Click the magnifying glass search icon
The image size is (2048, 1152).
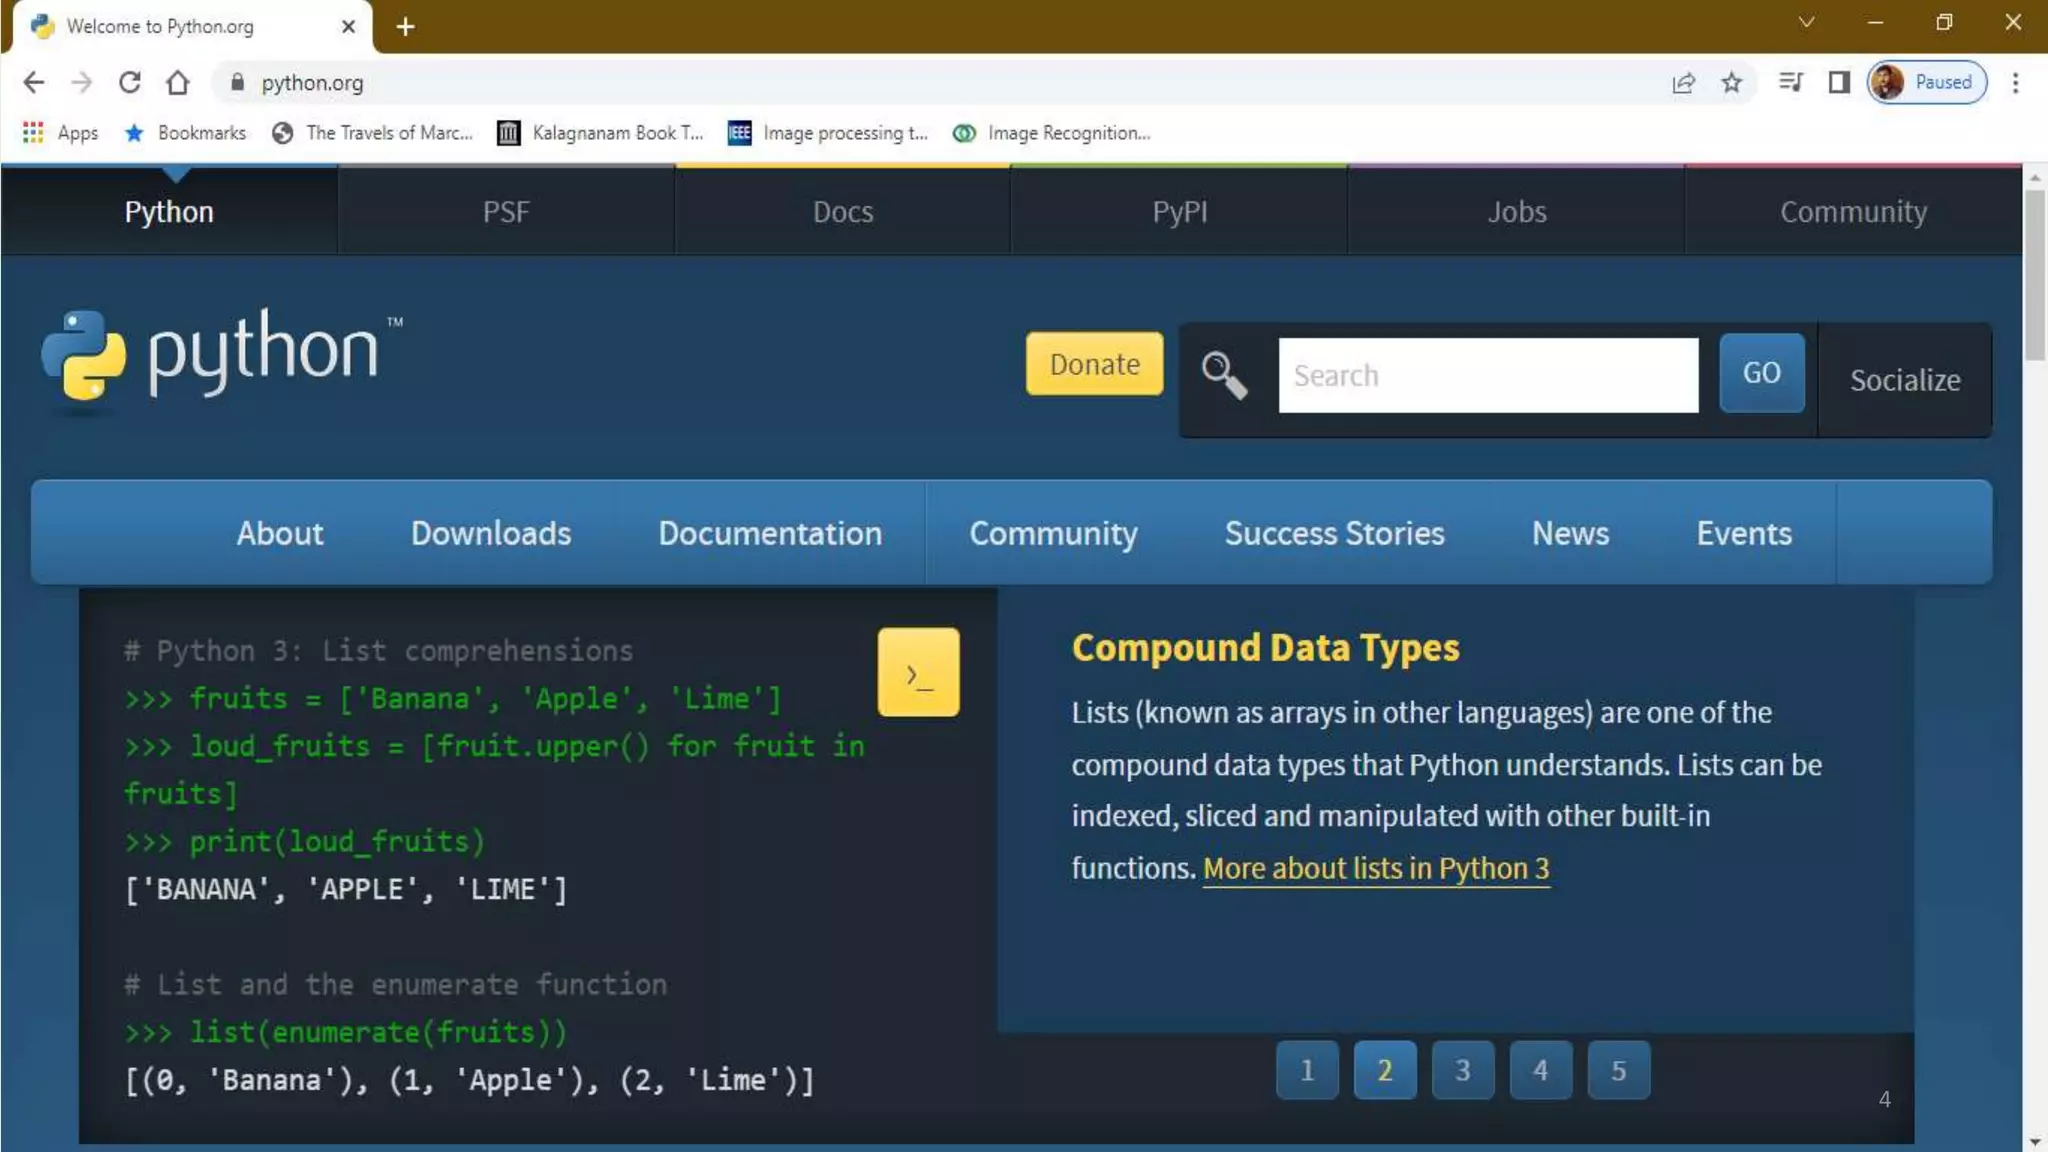pyautogui.click(x=1224, y=376)
